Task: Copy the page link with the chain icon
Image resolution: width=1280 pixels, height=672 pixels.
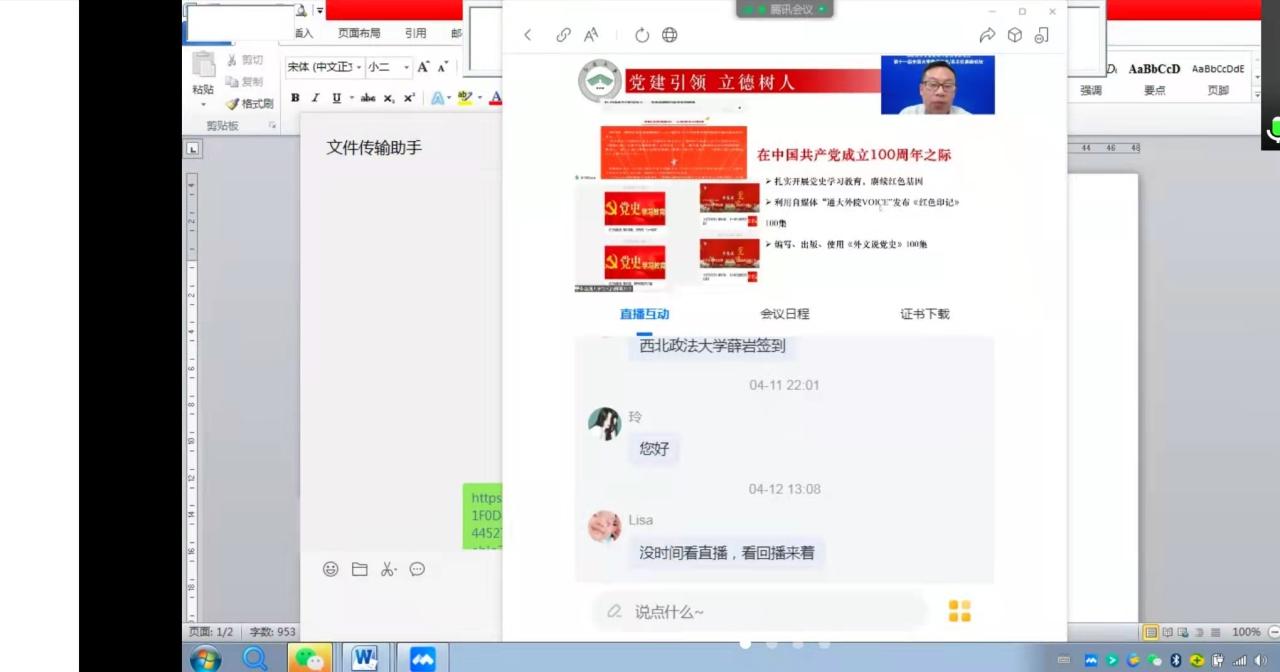Action: coord(563,35)
